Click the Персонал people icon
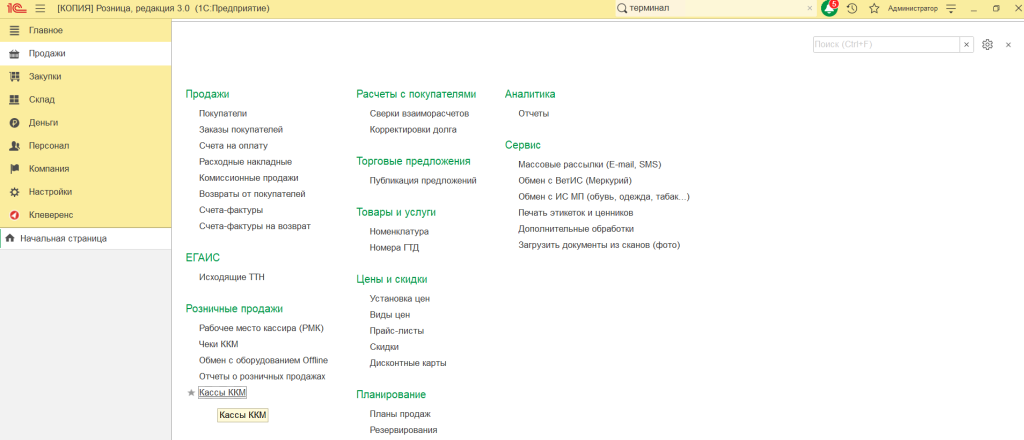The height and width of the screenshot is (440, 1024). pos(14,146)
